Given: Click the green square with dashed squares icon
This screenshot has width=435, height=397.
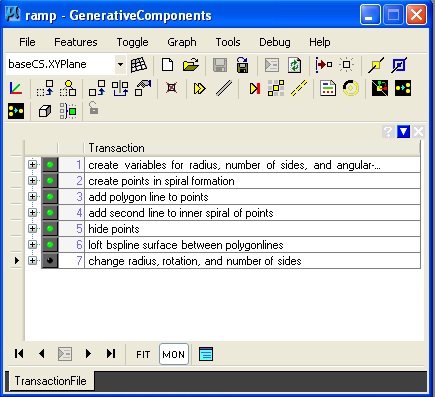Looking at the screenshot, I should pos(68,111).
